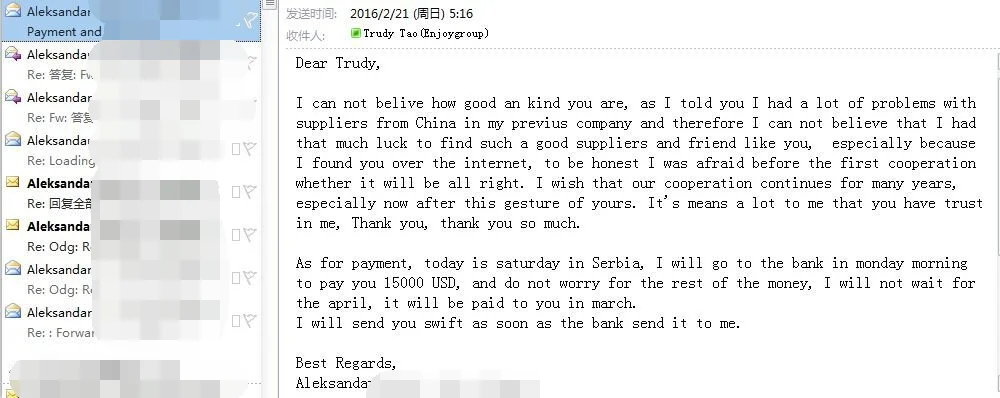Screen dimensions: 1000x398
Task: Toggle the category box on 'Re: 回复全部' message
Action: (x=236, y=192)
